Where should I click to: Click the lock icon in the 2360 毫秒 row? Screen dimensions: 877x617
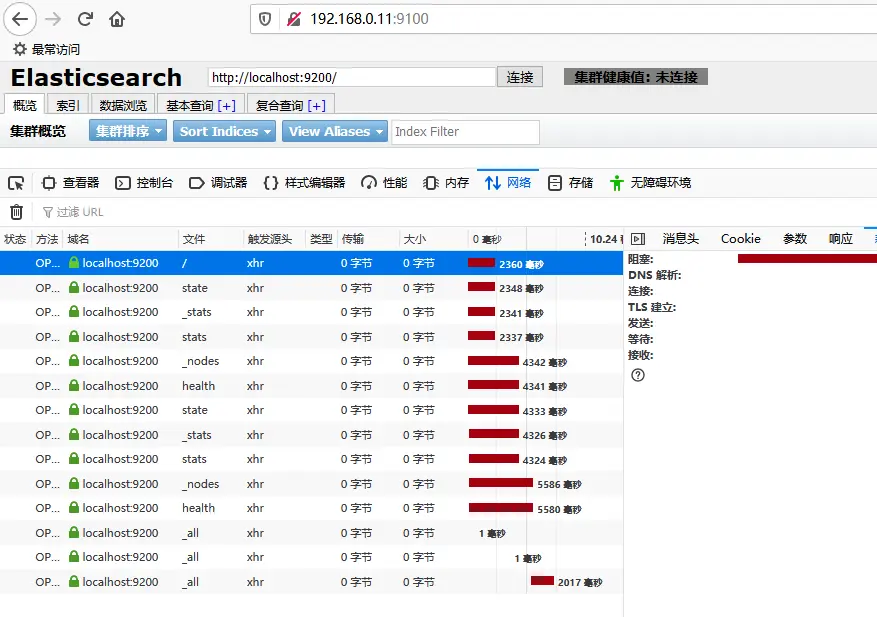[74, 262]
